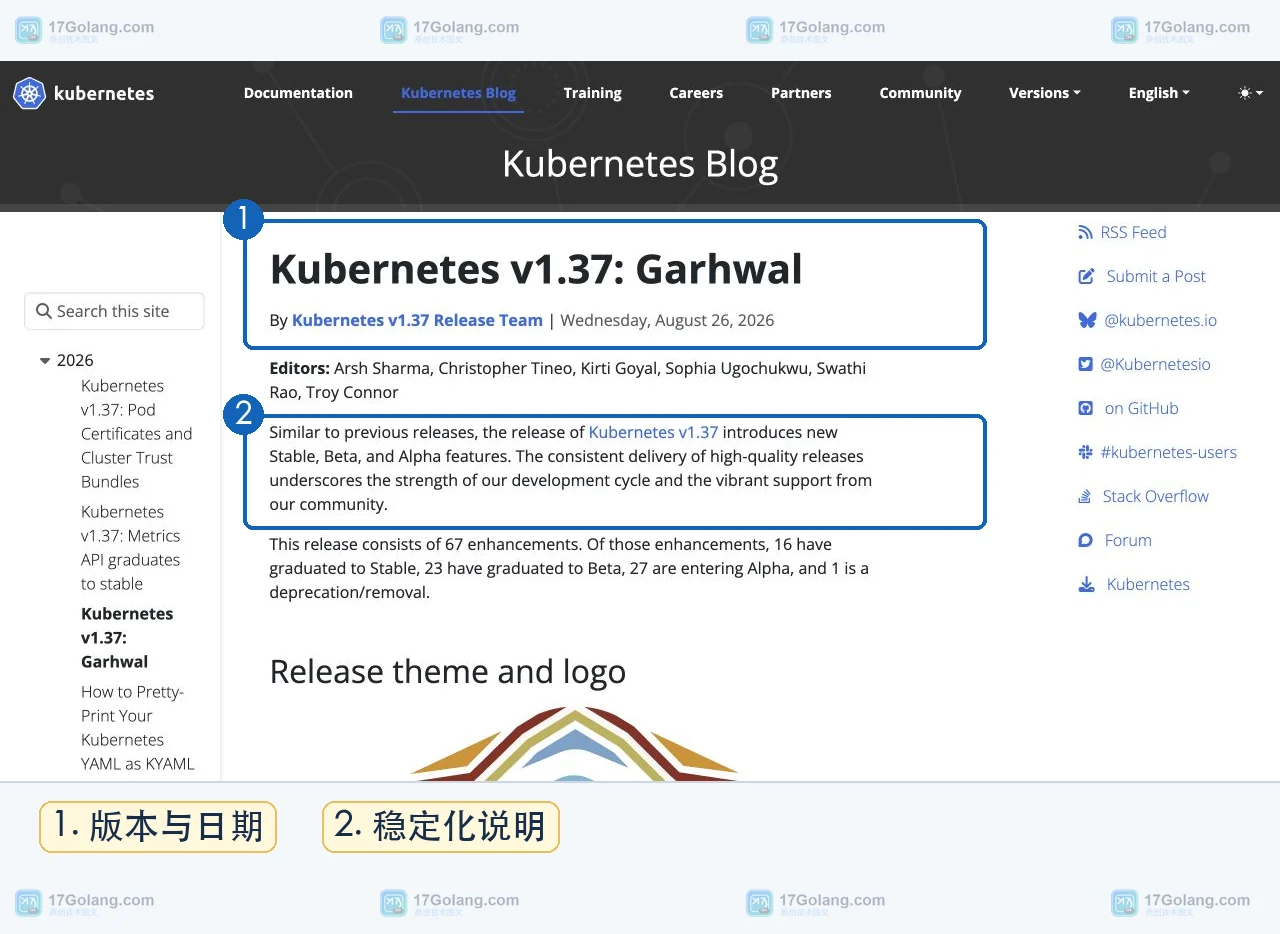1280x934 pixels.
Task: Open the Careers nav item
Action: point(696,93)
